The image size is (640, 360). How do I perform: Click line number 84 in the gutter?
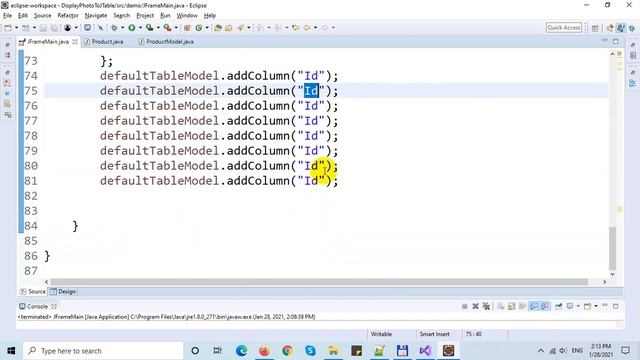click(x=31, y=226)
